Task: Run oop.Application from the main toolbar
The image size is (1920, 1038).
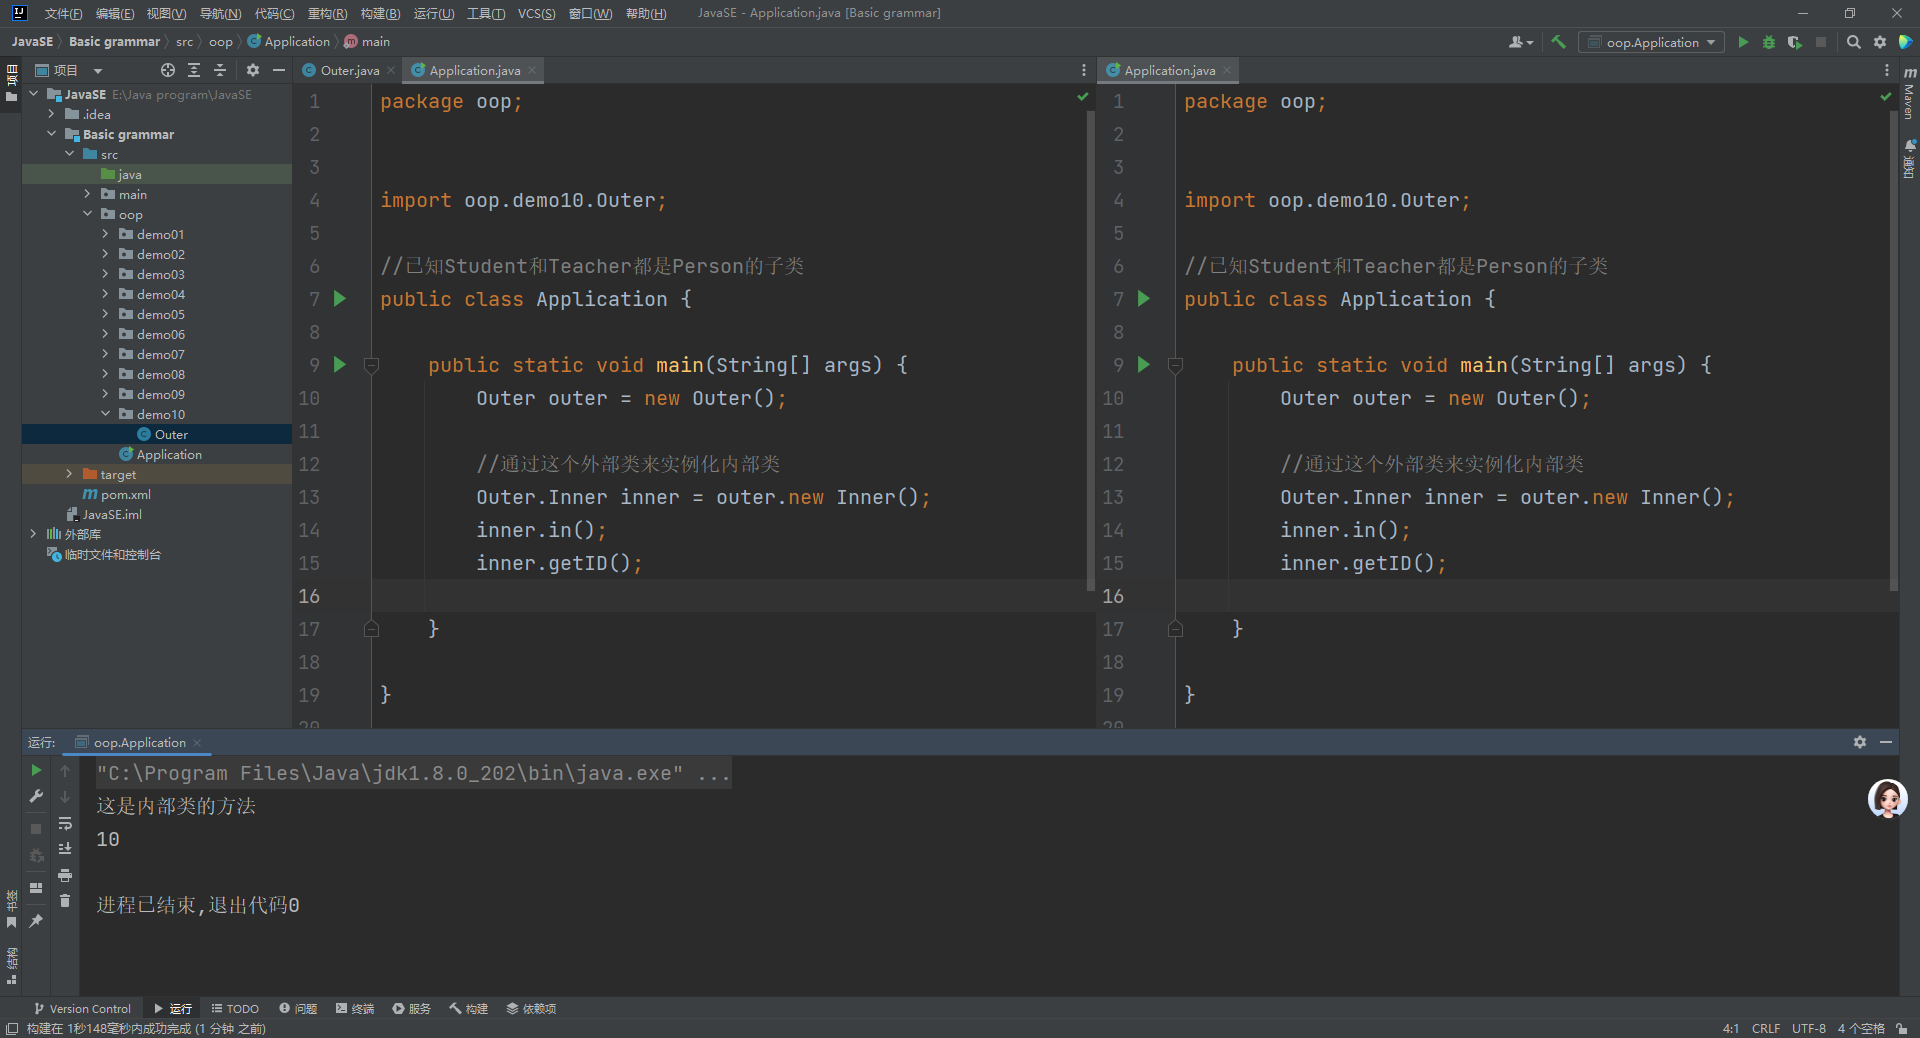Action: pyautogui.click(x=1743, y=42)
